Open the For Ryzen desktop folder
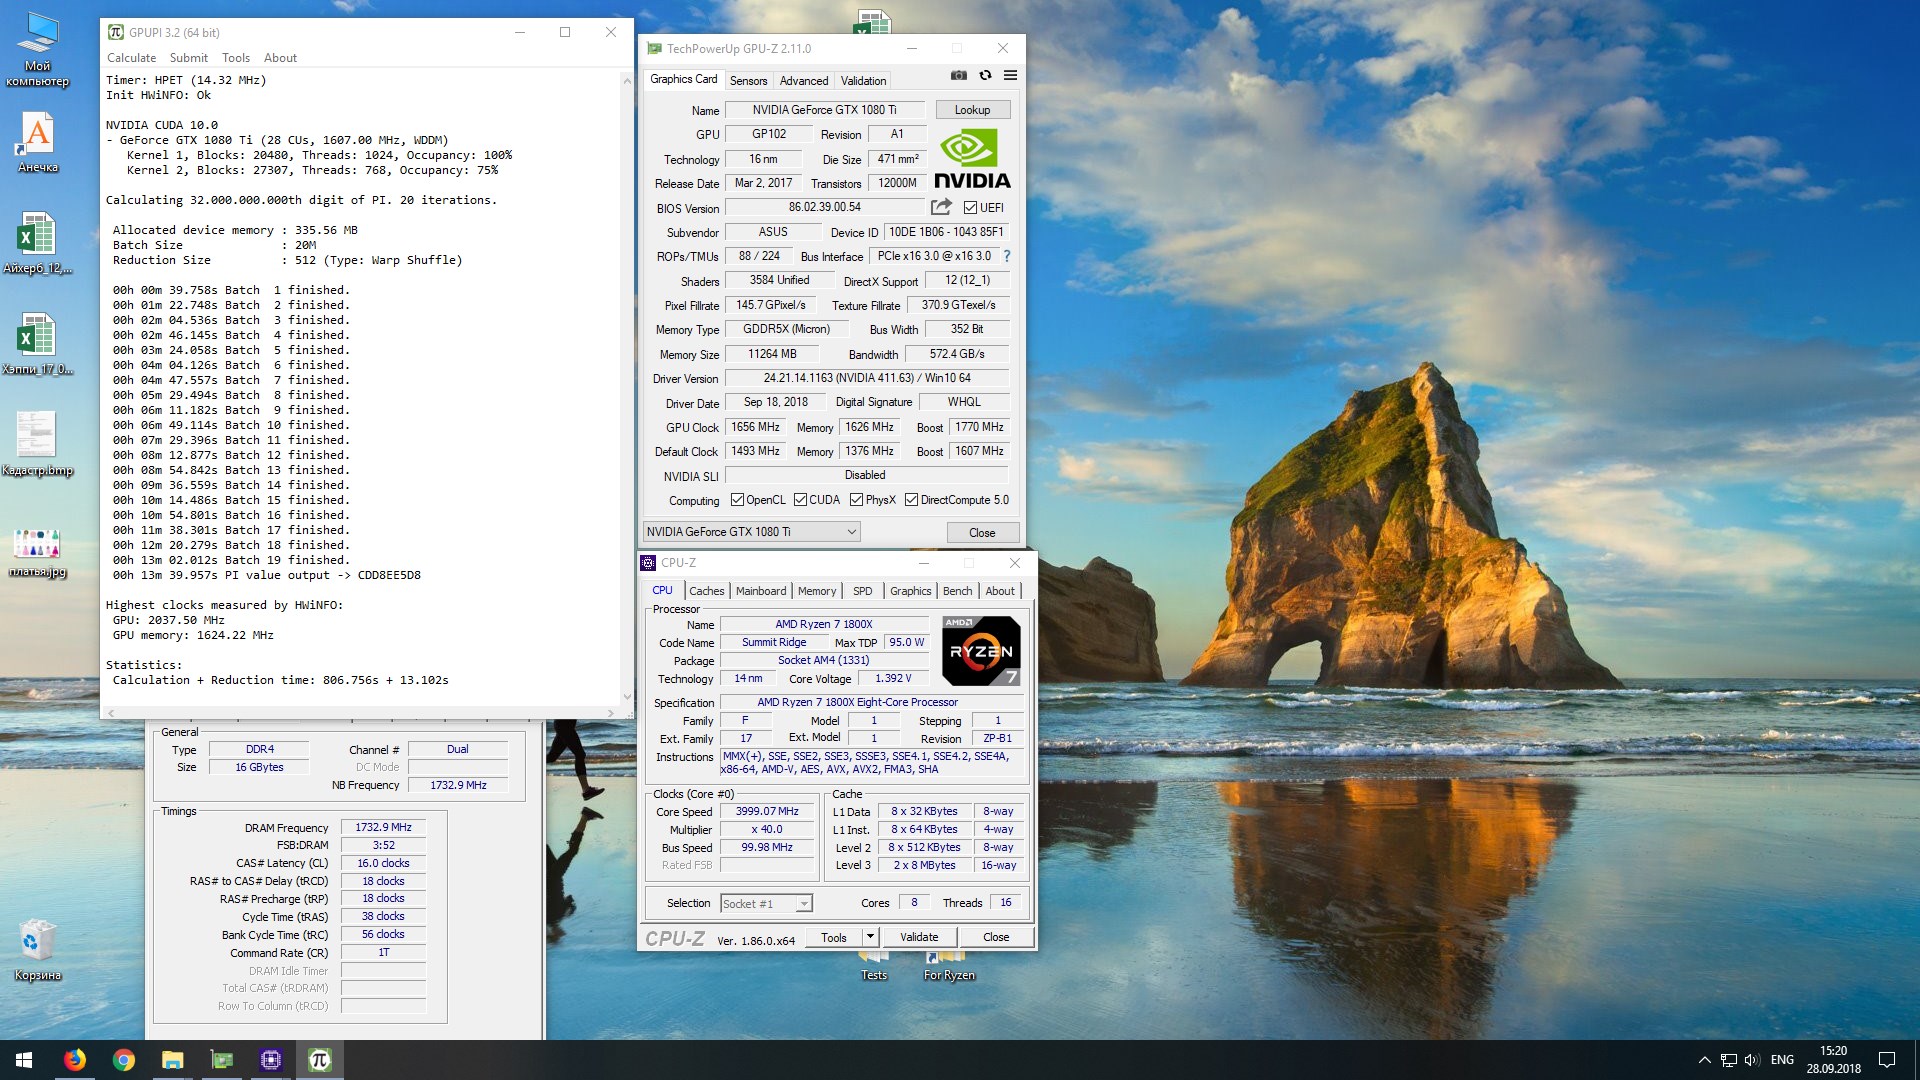This screenshot has height=1080, width=1920. point(949,966)
